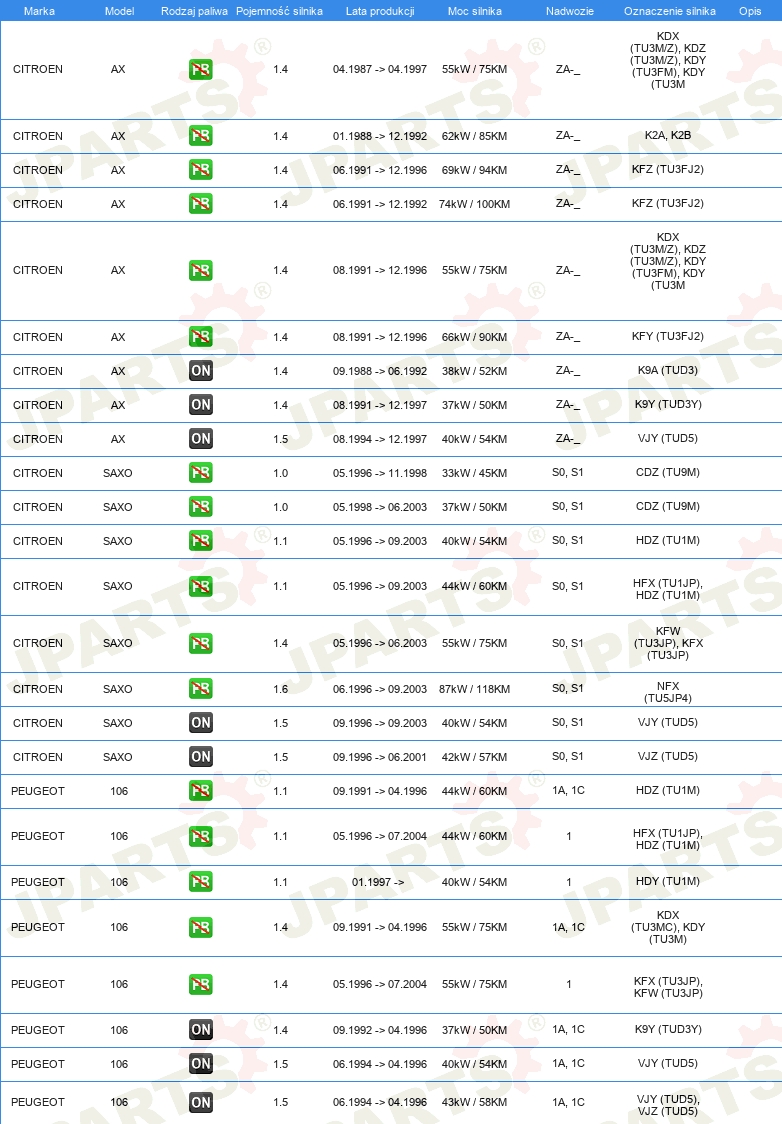Click petrol icon in Peugeot 106 09.1991 1.1 row
Screen dimensions: 782x1124
201,791
